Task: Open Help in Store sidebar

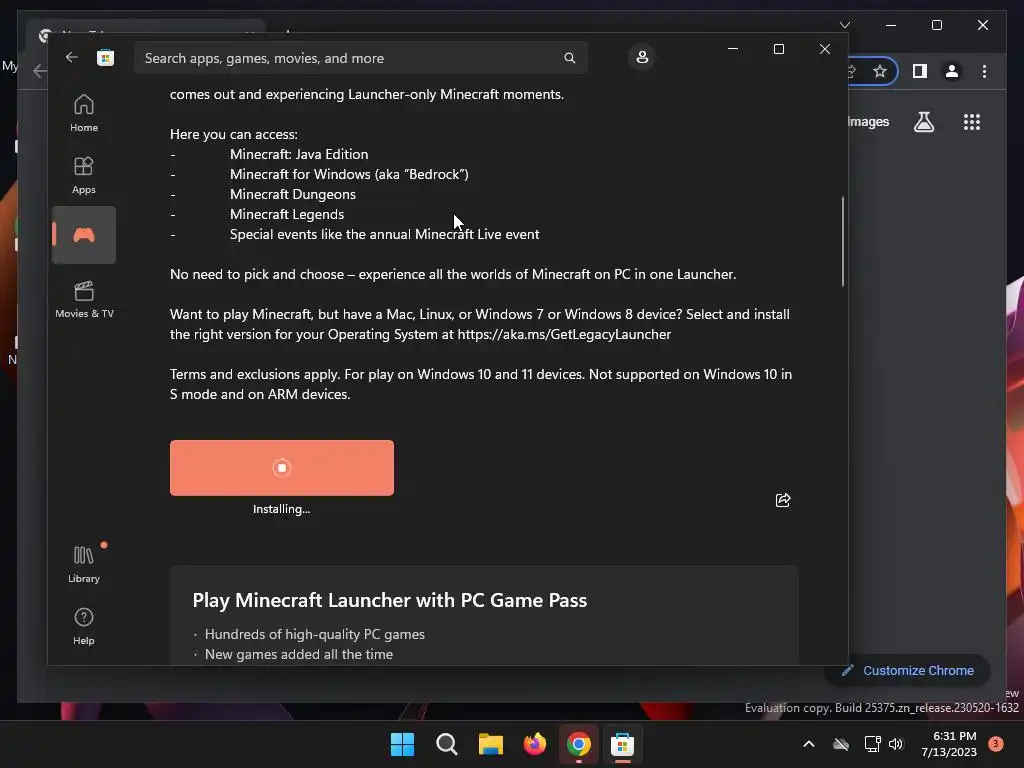Action: coord(84,626)
